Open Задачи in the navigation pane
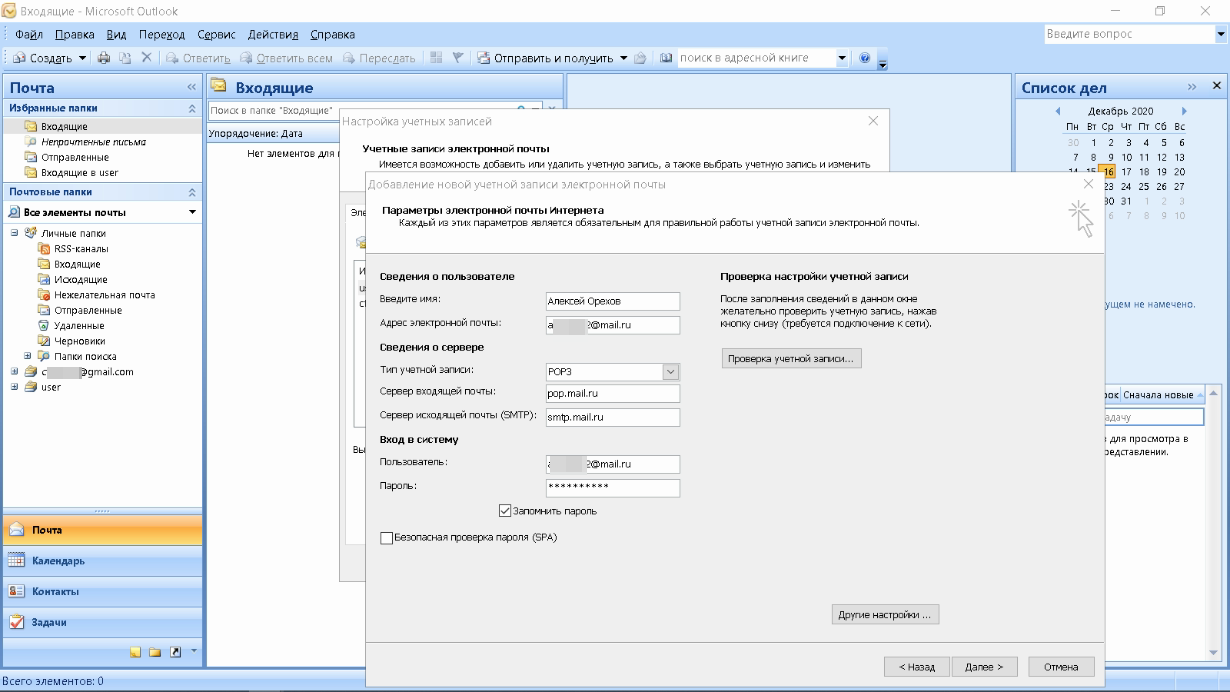 click(49, 622)
